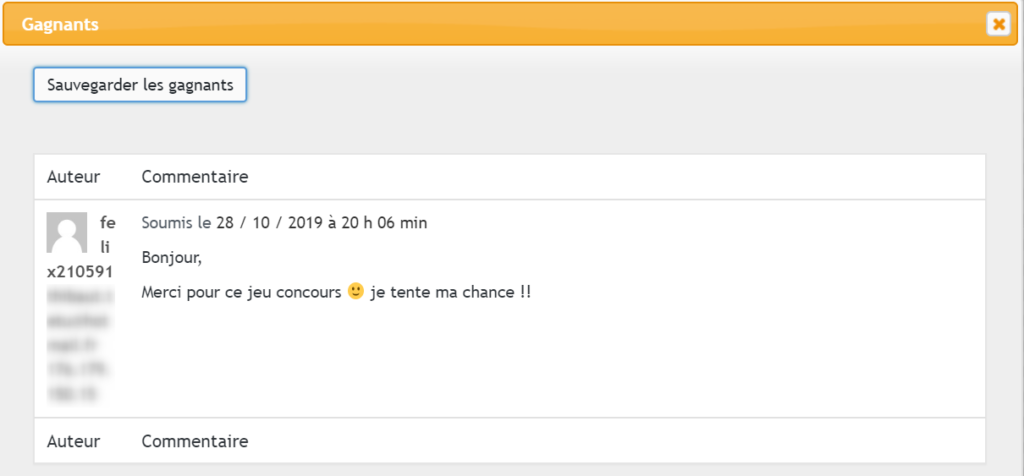1024x476 pixels.
Task: Select the grey avatar placeholder of felix210591
Action: pos(67,232)
